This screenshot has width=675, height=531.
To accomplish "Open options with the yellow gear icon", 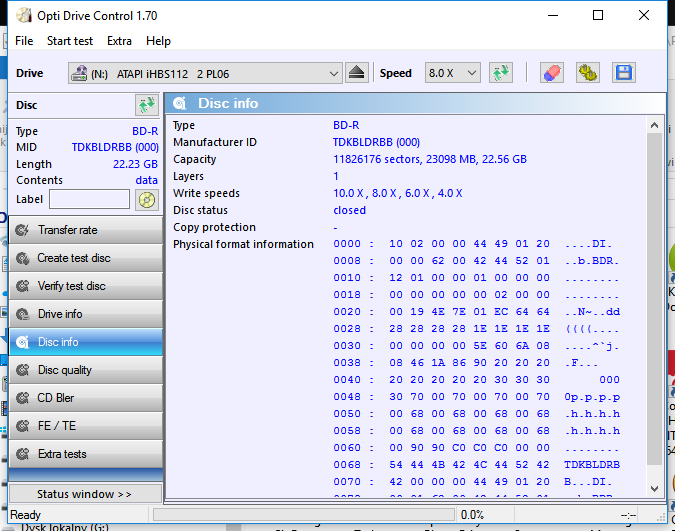I will click(x=588, y=73).
